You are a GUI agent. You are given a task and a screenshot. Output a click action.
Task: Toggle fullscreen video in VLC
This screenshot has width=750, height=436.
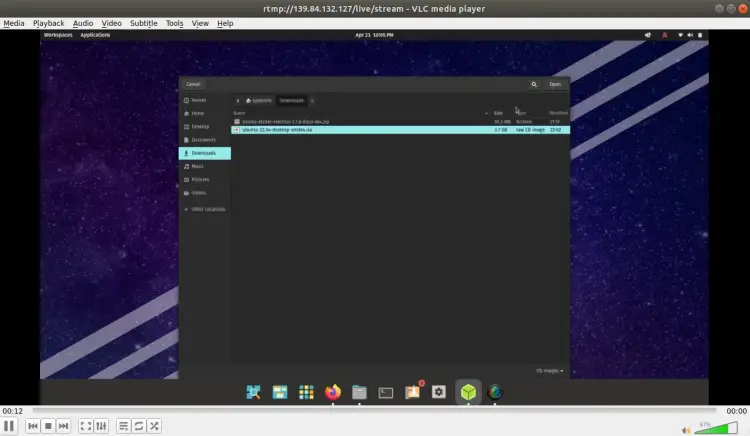pyautogui.click(x=86, y=426)
